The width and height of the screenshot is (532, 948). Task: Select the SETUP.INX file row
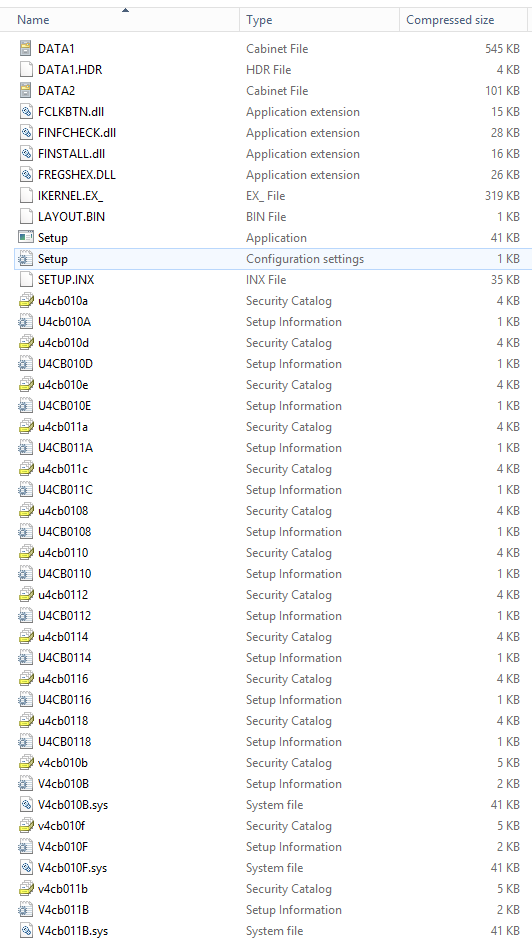pyautogui.click(x=272, y=280)
